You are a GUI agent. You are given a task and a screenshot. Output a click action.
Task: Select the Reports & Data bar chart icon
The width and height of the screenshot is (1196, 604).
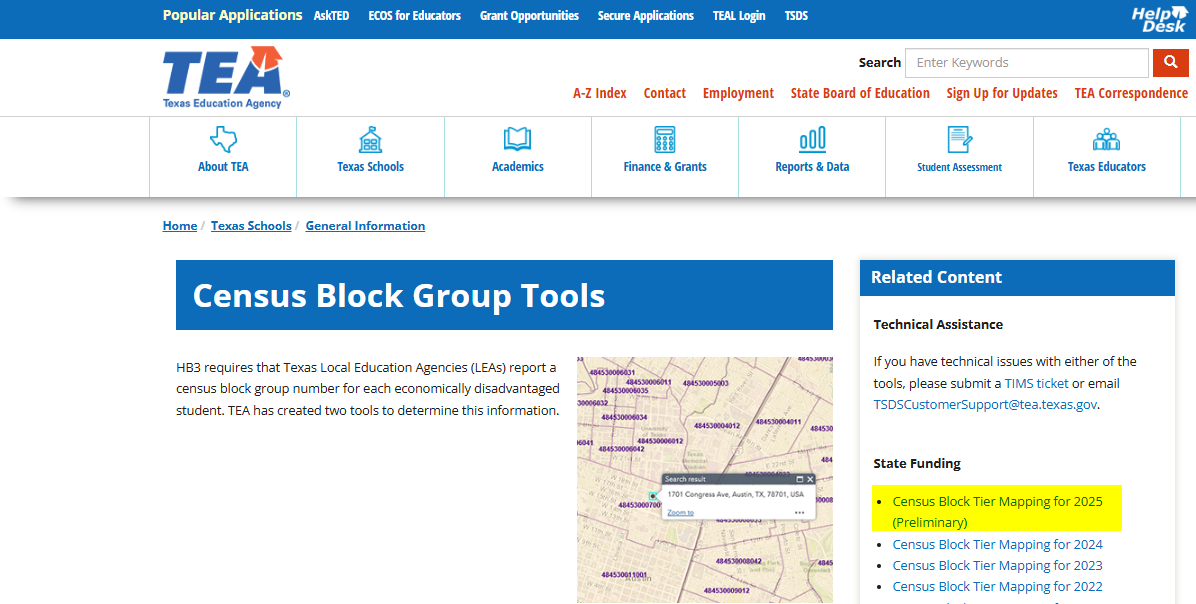[x=811, y=140]
